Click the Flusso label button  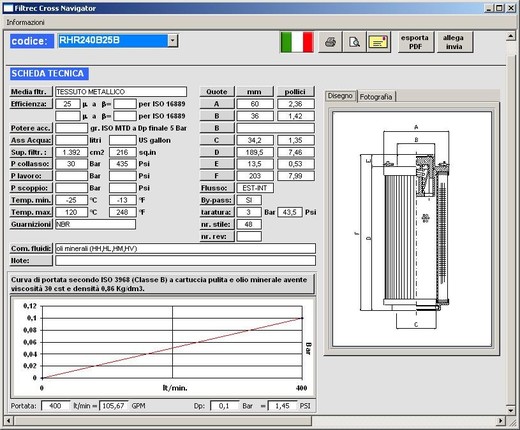coord(217,188)
